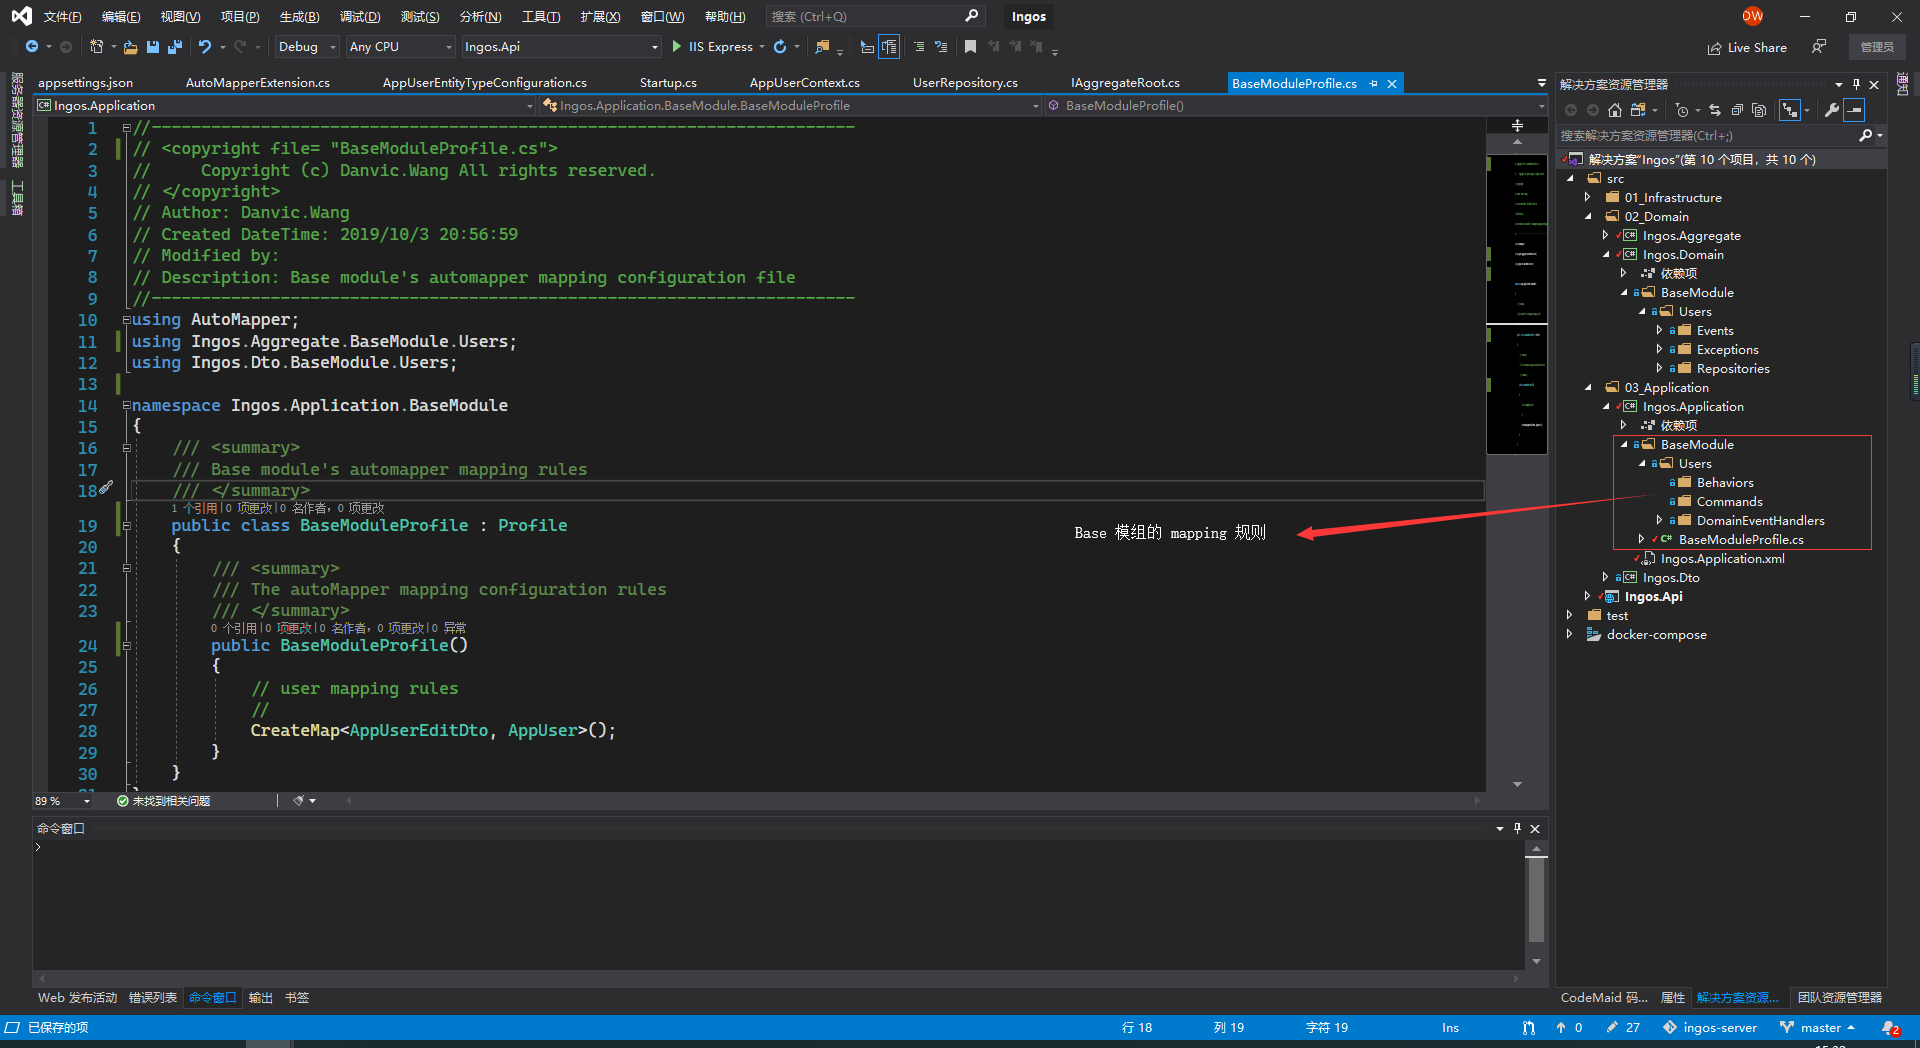Toggle Preview Selected Items button
The width and height of the screenshot is (1920, 1048).
(x=1854, y=110)
